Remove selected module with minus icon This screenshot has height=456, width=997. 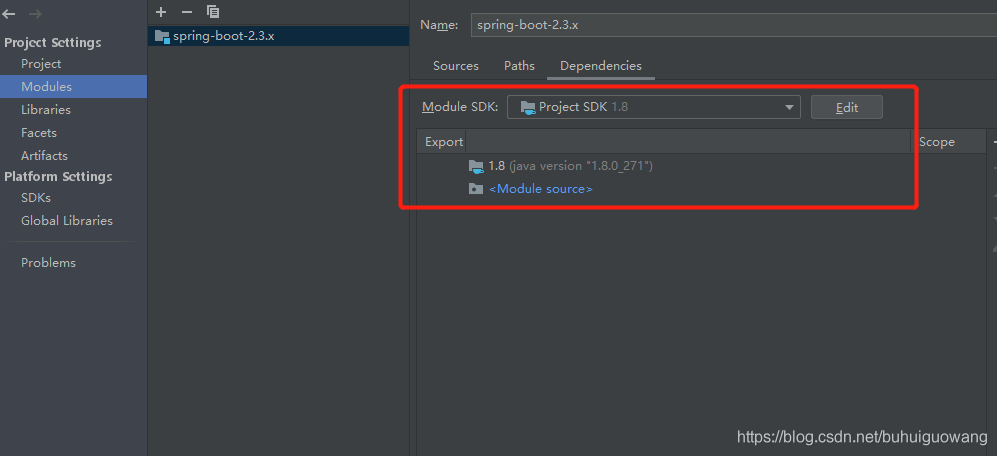186,11
